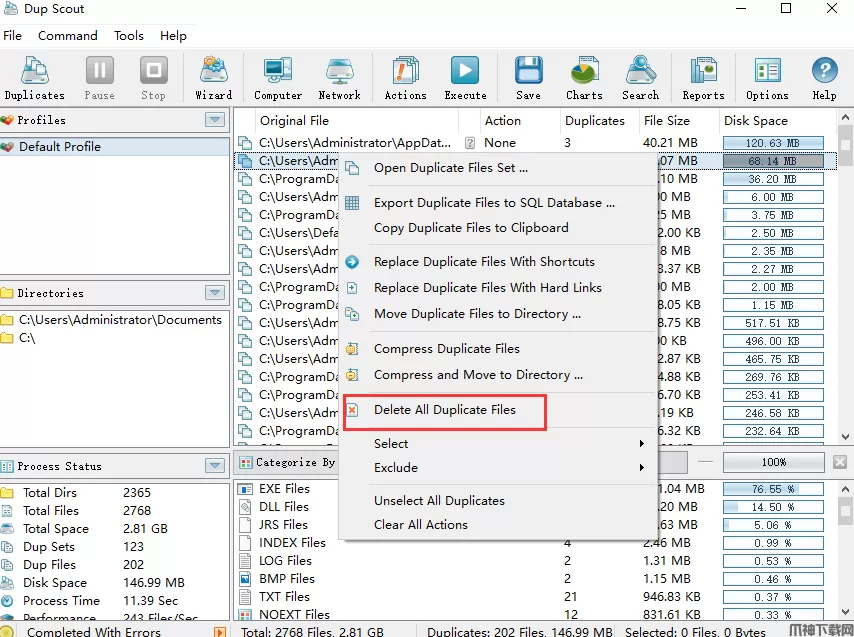Viewport: 854px width, 637px height.
Task: Click the Computer toolbar icon
Action: tap(278, 78)
